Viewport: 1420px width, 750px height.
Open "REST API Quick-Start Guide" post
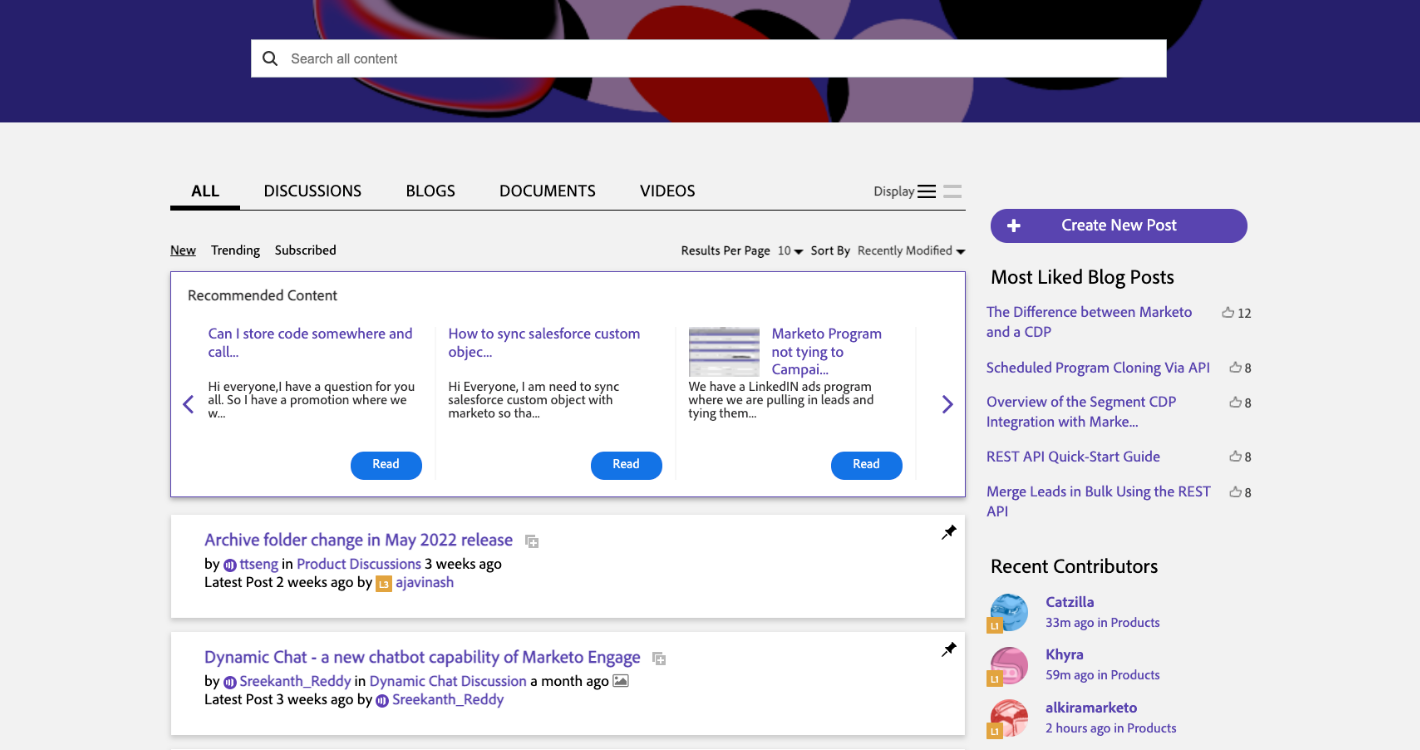click(x=1073, y=457)
